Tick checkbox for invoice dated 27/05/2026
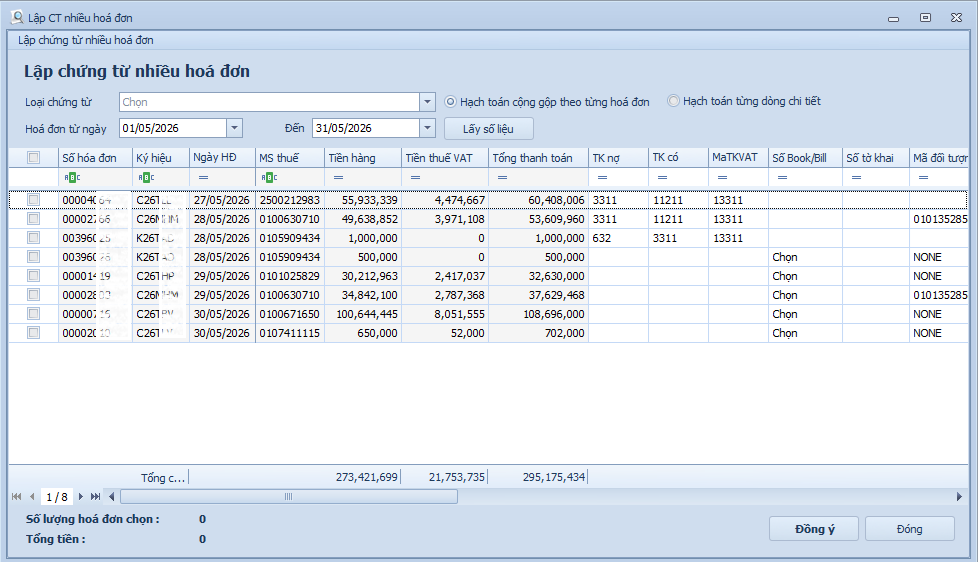 34,200
